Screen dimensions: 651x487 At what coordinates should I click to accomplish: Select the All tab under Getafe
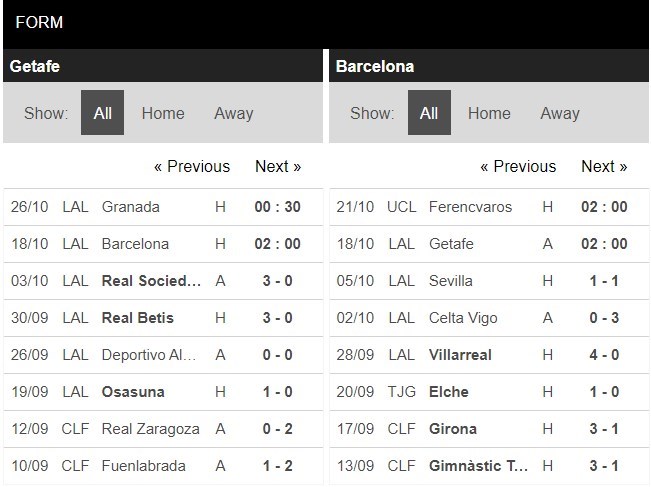(102, 113)
